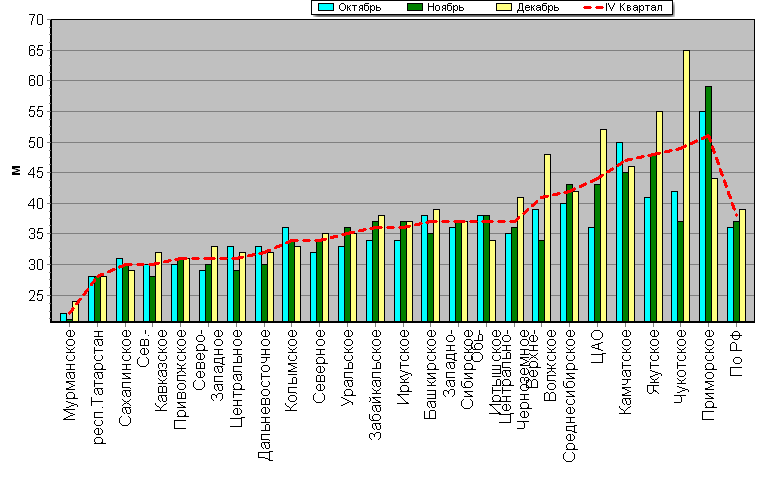
Task: Select the Декабрь legend label
Action: [x=538, y=7]
